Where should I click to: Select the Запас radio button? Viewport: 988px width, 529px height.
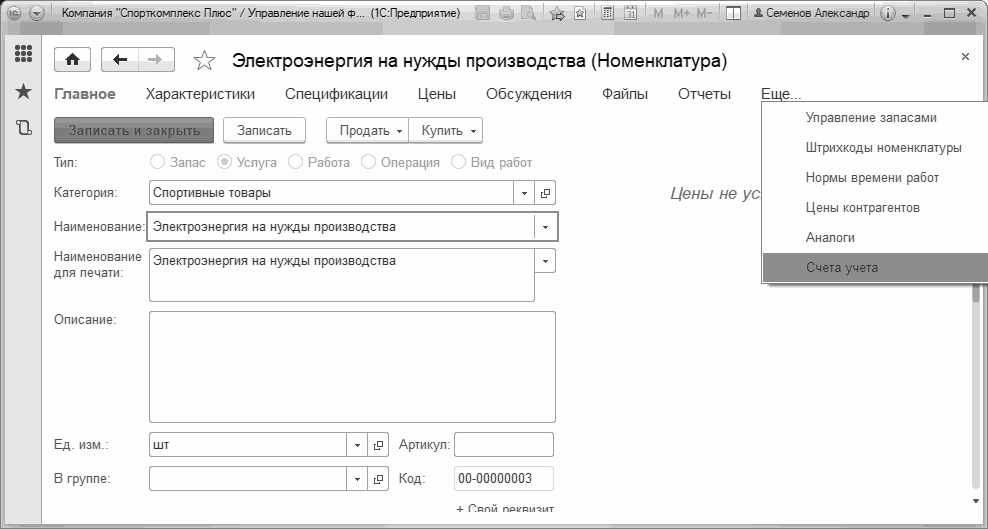[158, 162]
